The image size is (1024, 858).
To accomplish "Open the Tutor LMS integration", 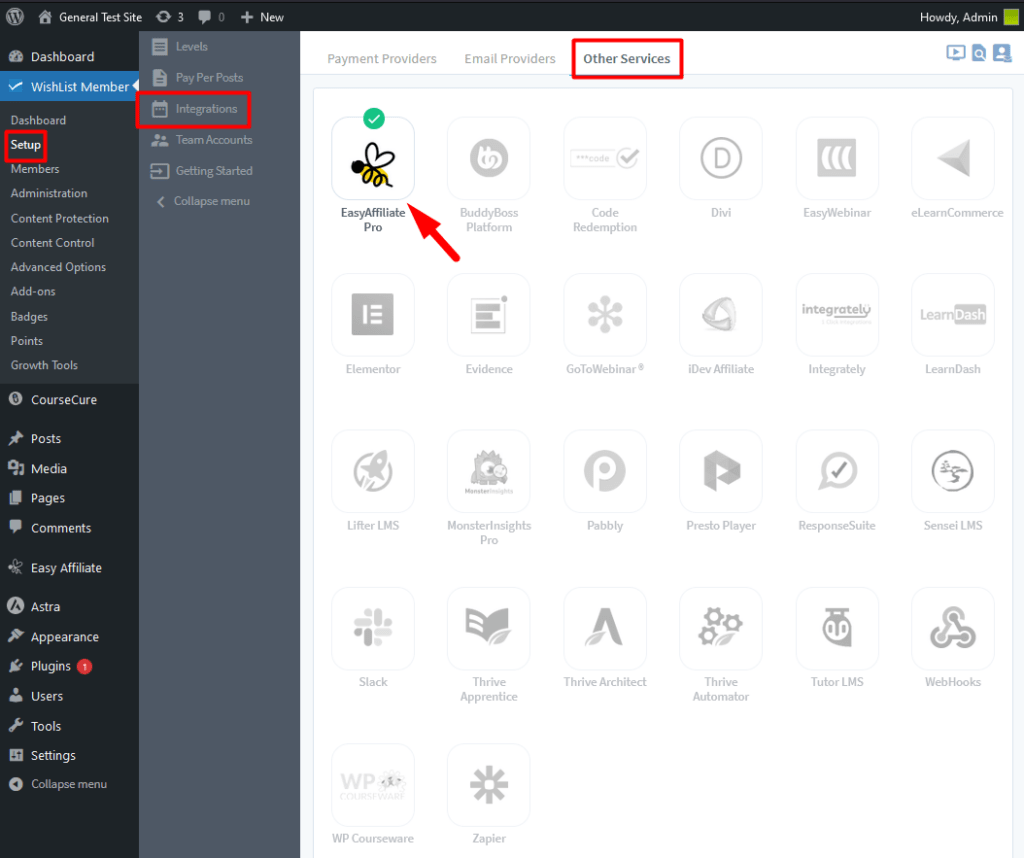I will [837, 628].
